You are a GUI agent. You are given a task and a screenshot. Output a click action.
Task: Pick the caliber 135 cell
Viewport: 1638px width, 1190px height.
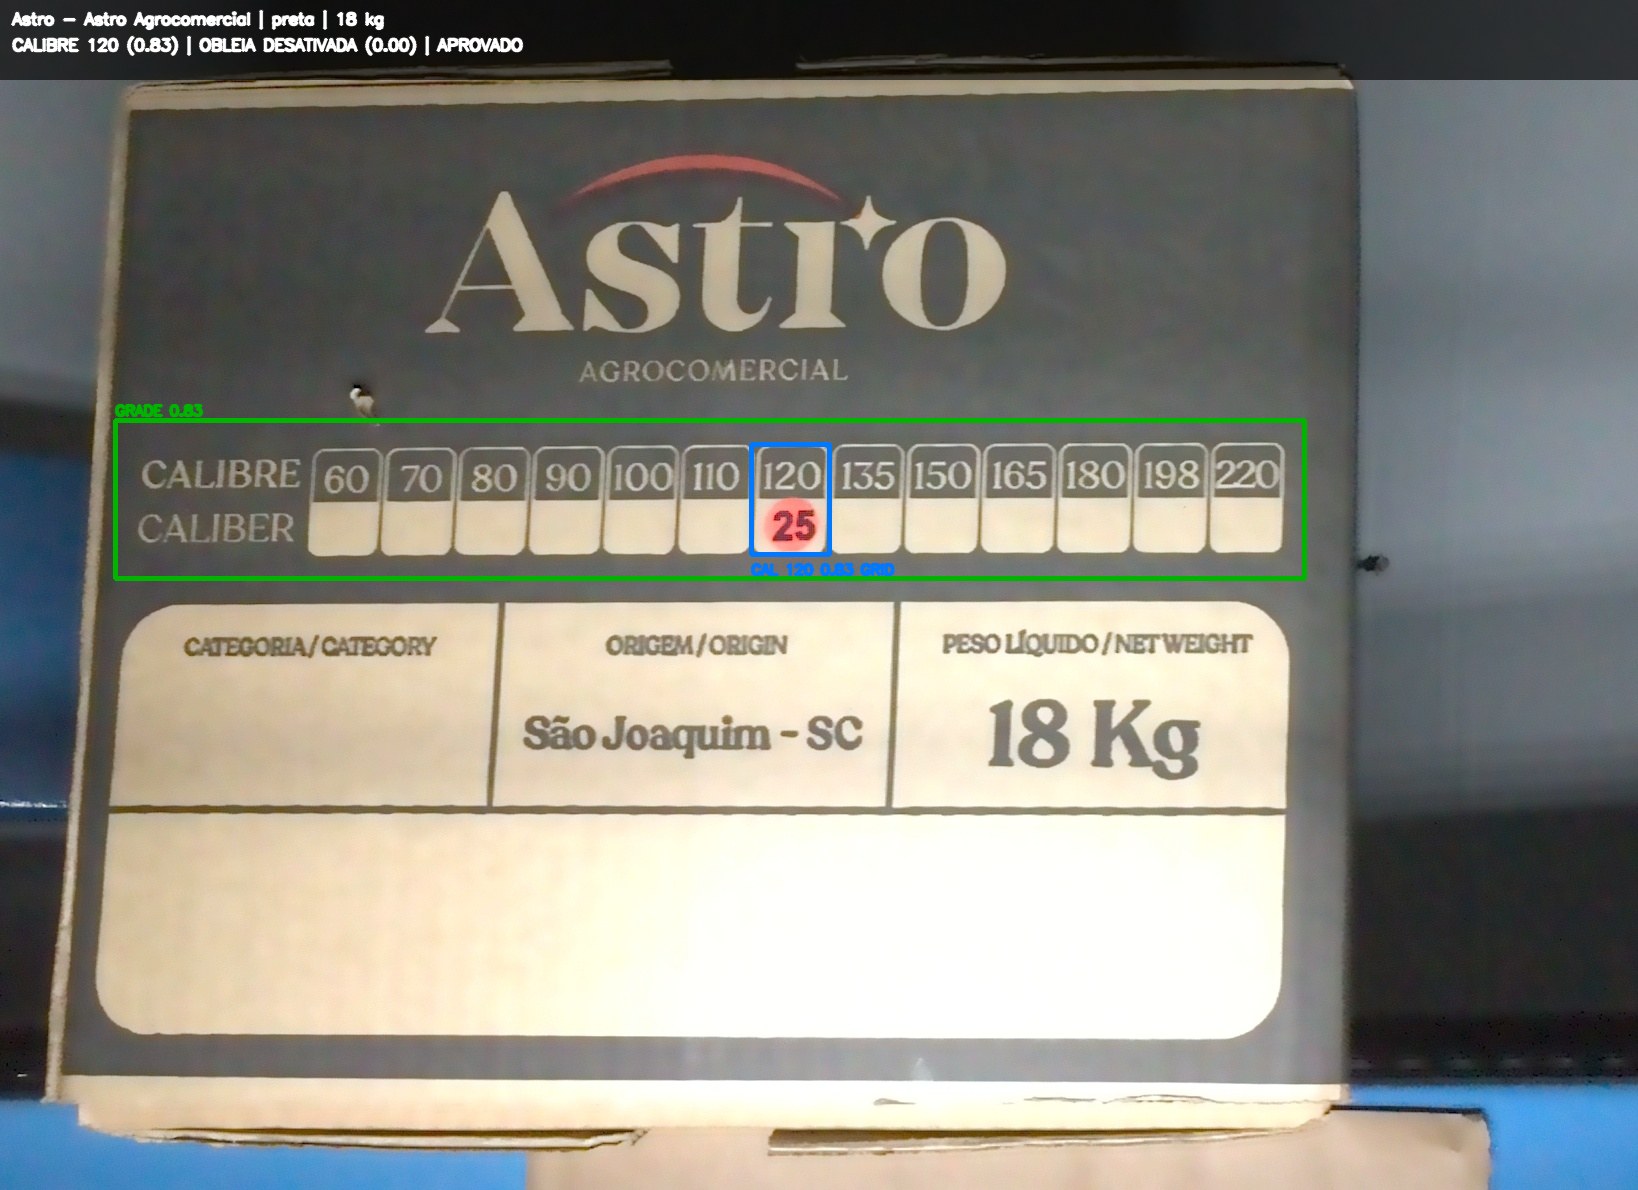tap(867, 498)
